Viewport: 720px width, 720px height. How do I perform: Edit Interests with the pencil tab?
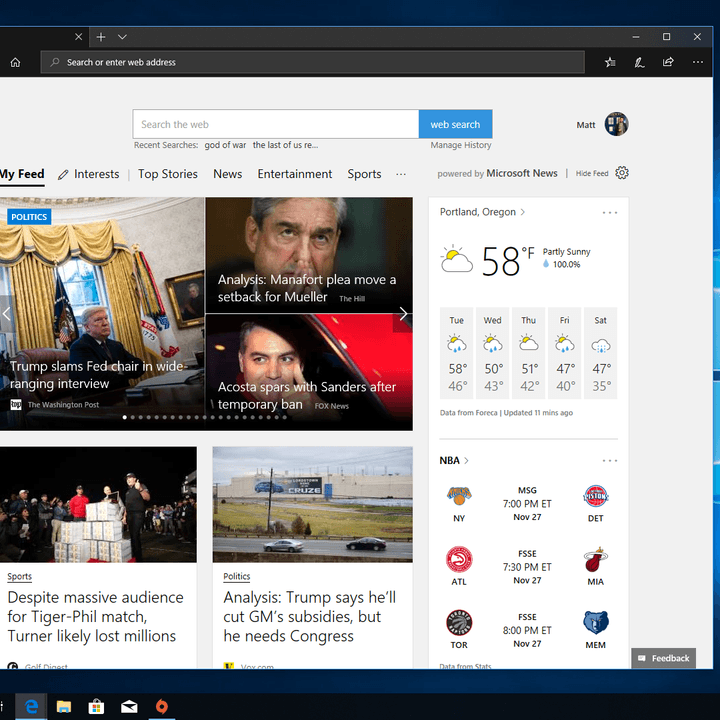point(89,174)
